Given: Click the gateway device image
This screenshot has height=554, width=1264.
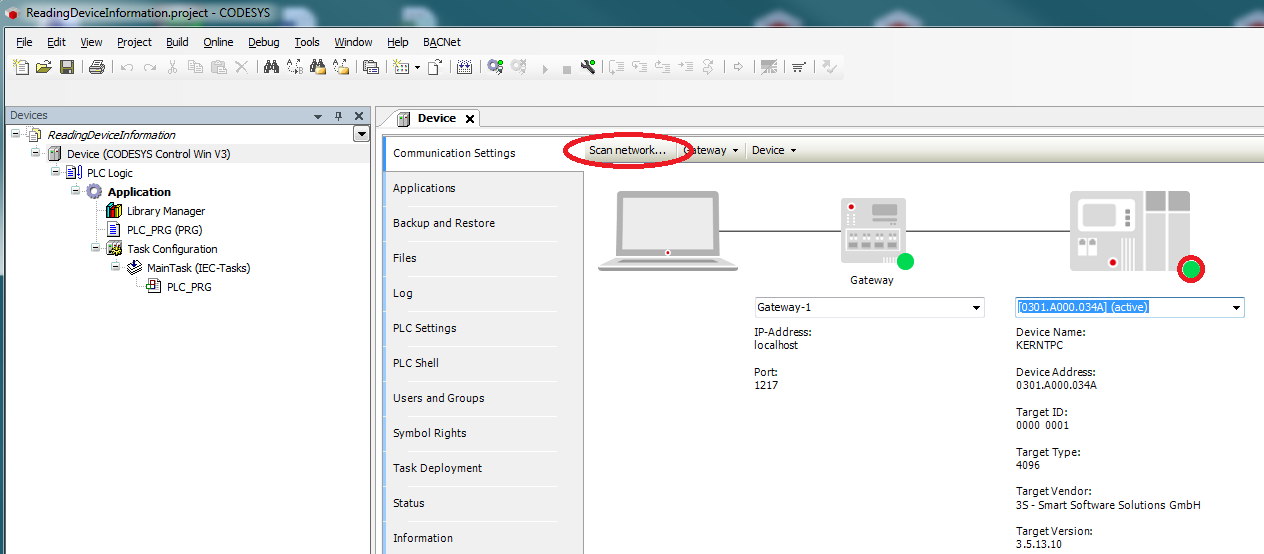Looking at the screenshot, I should pyautogui.click(x=872, y=230).
